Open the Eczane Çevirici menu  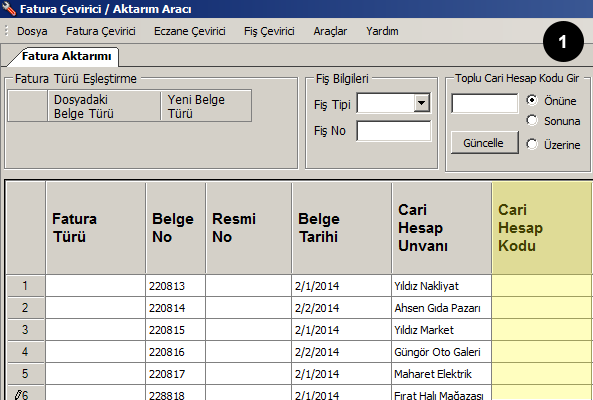click(x=189, y=31)
